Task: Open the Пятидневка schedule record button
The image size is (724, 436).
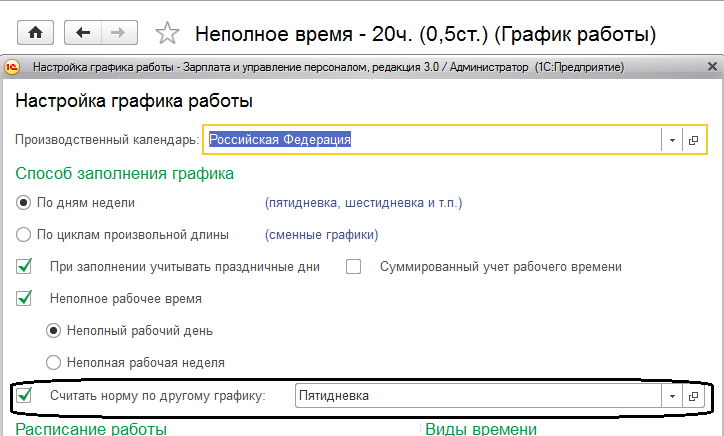Action: (x=692, y=396)
